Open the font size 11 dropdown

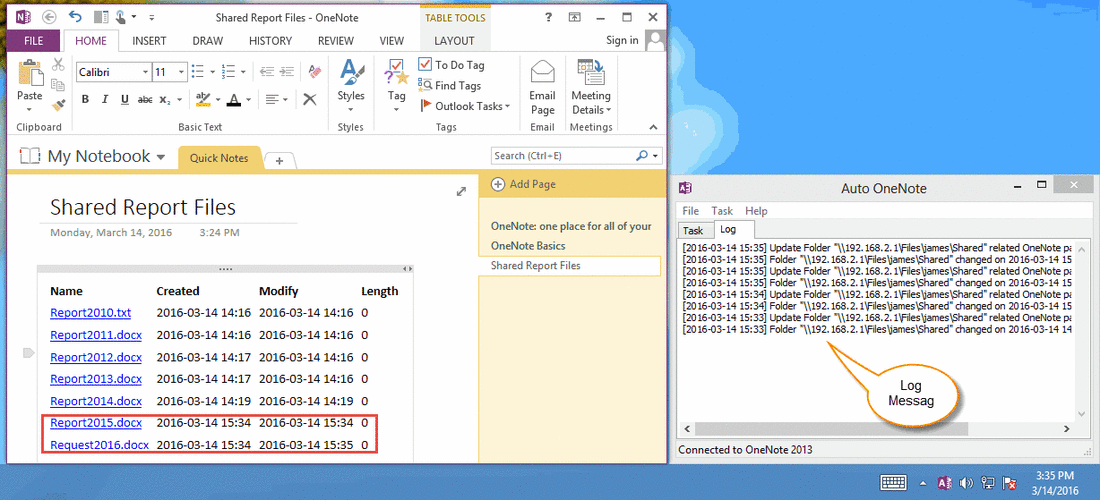point(182,72)
